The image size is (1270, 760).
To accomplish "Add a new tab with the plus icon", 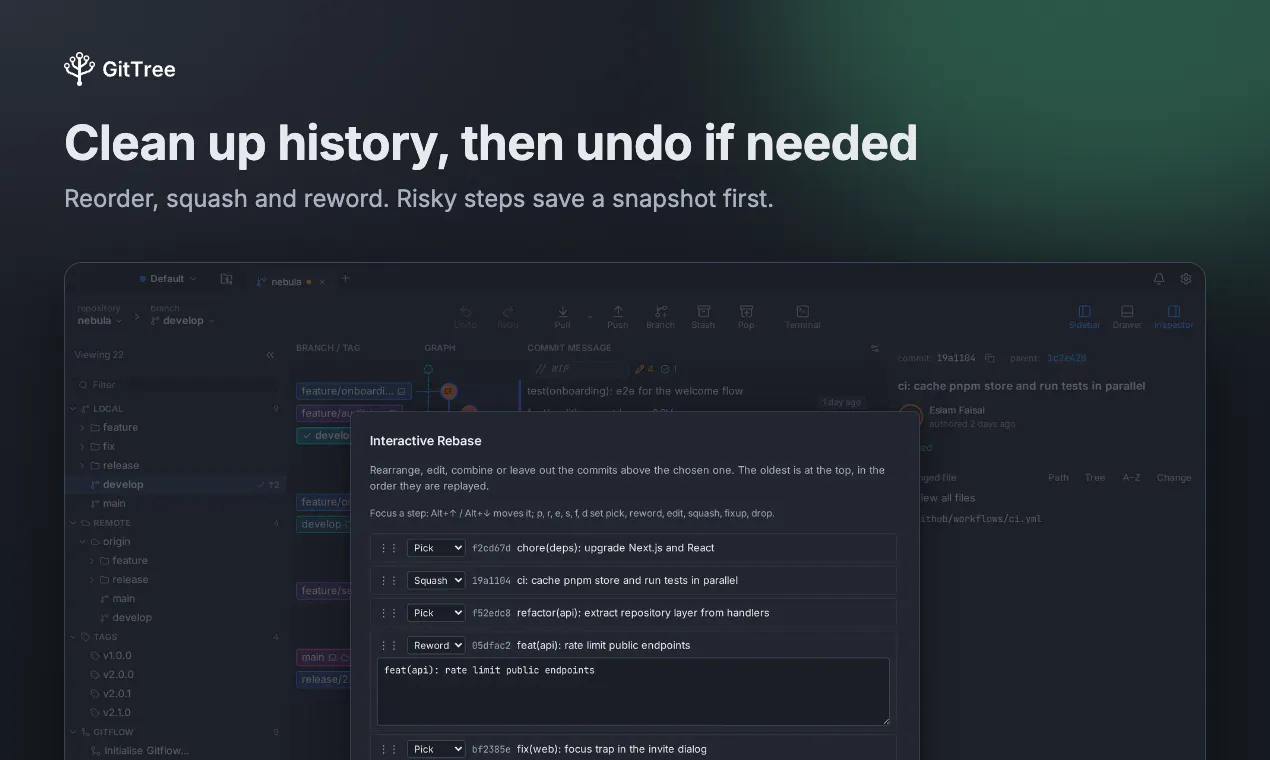I will click(345, 279).
